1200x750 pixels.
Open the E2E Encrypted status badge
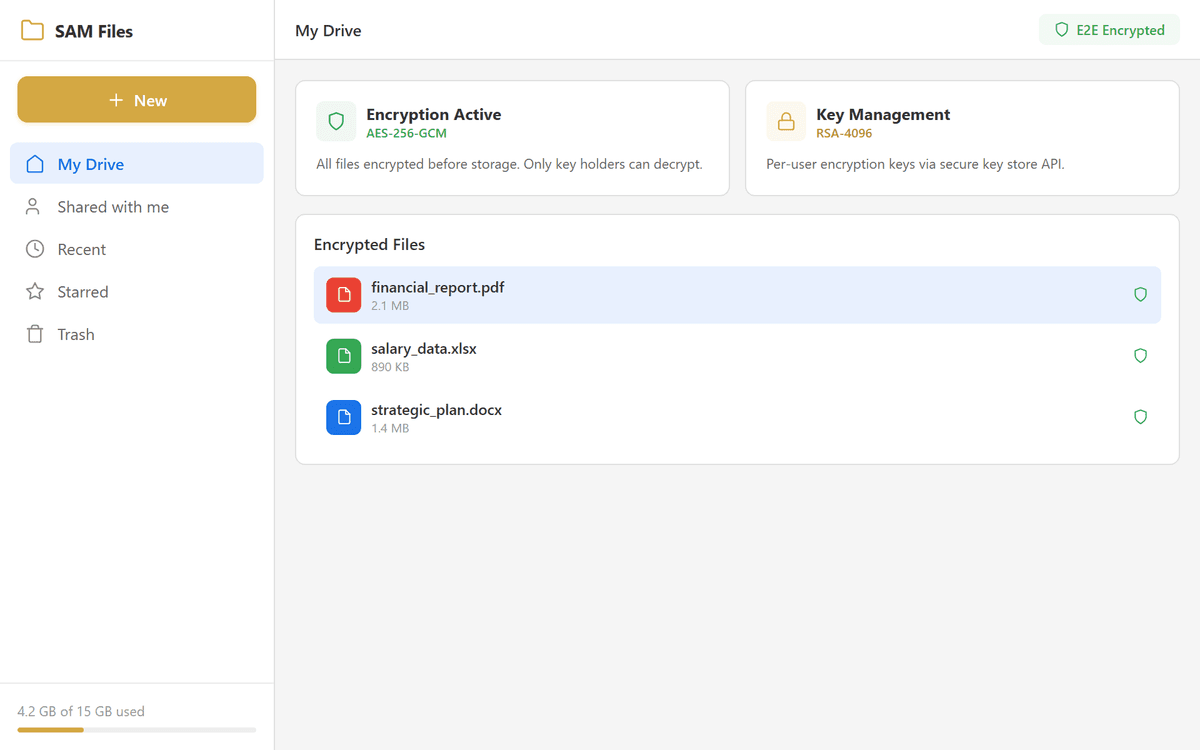(1109, 30)
